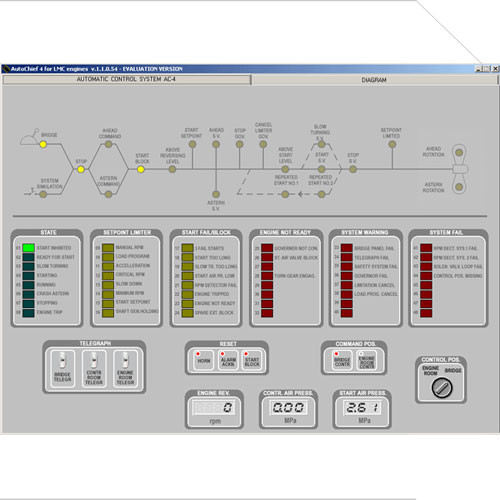Click the Engine Rev rpm display

[x=214, y=408]
